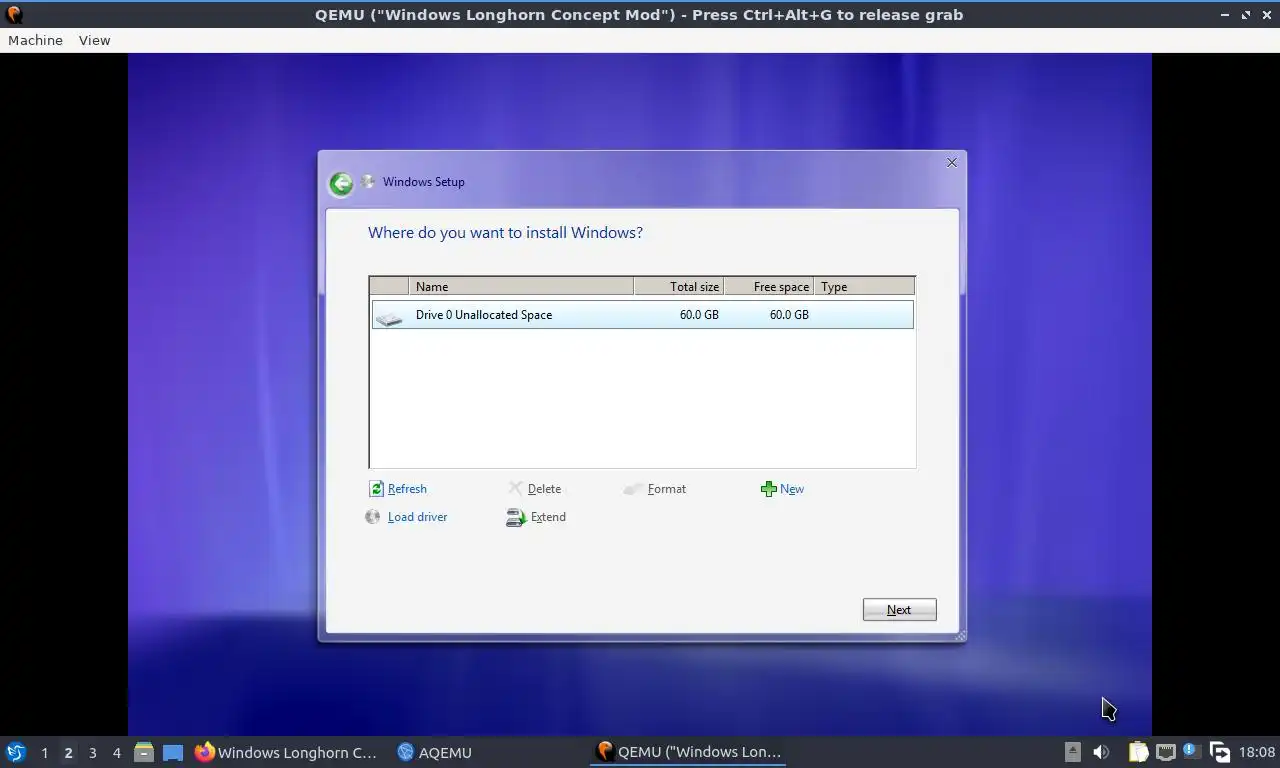Refresh the drive list
This screenshot has height=768, width=1280.
coord(407,489)
